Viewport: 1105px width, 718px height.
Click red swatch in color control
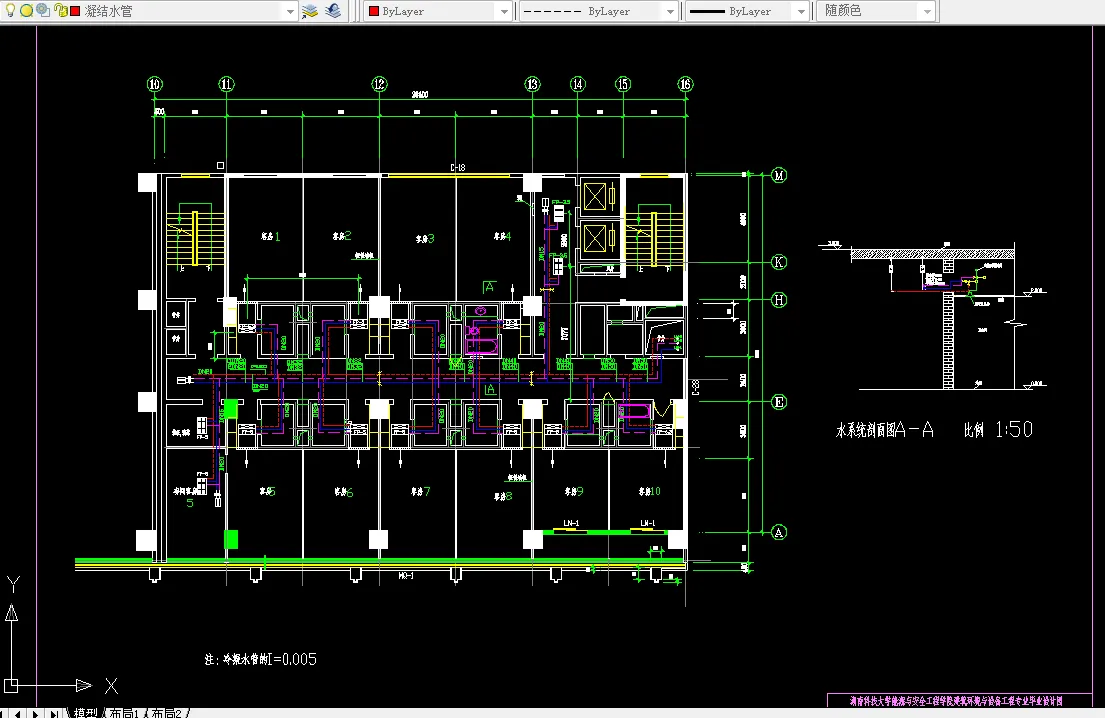(x=374, y=11)
